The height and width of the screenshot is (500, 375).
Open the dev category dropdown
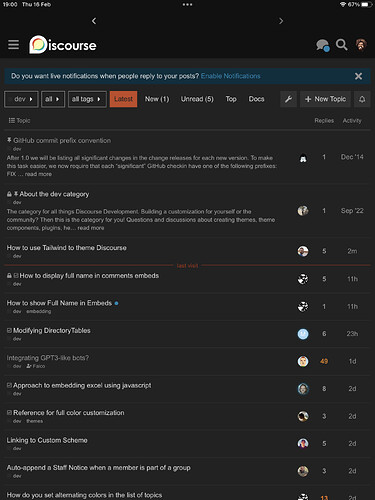coord(21,99)
